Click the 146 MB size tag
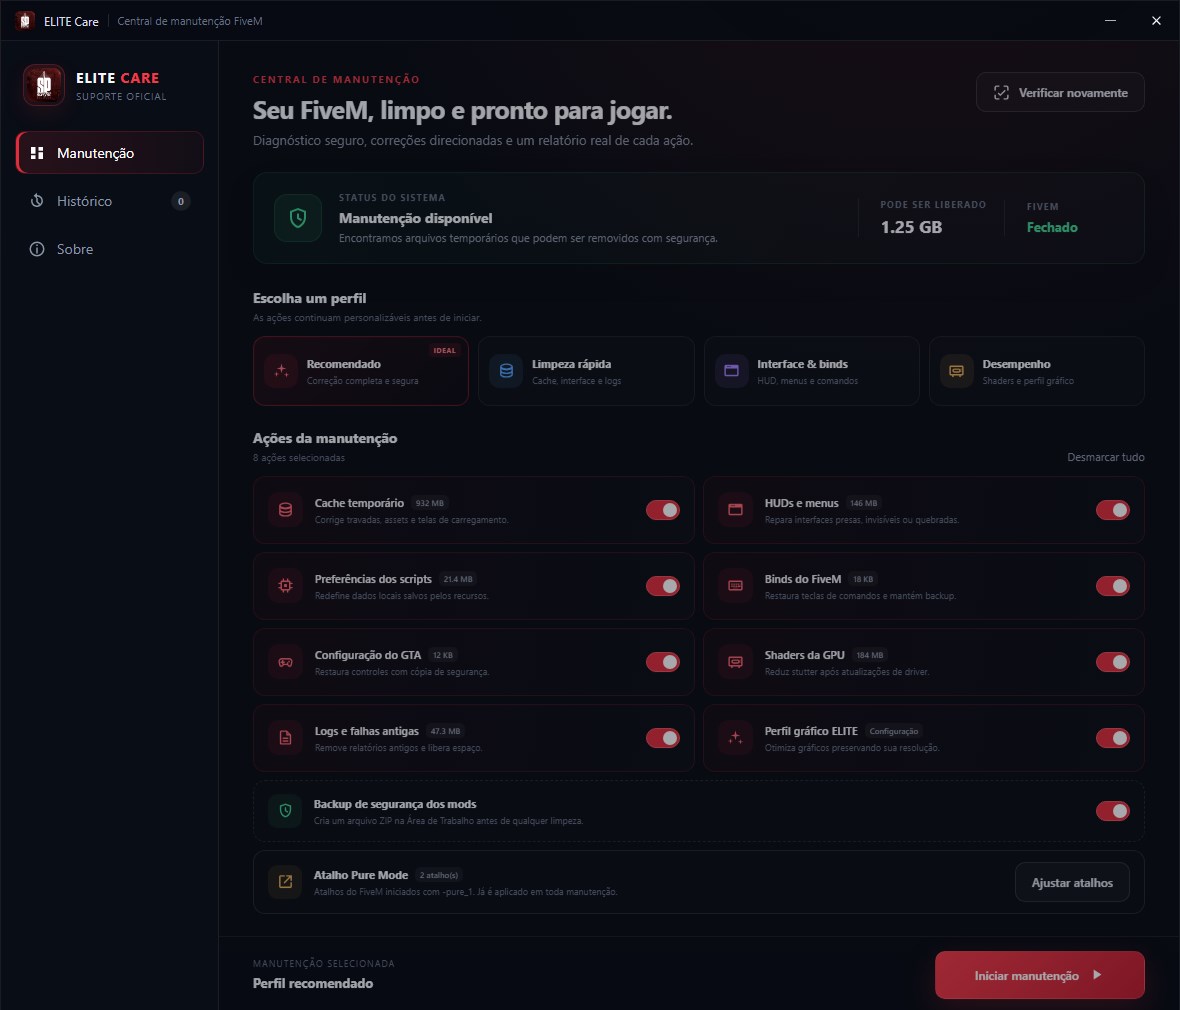The width and height of the screenshot is (1180, 1010). pos(863,503)
